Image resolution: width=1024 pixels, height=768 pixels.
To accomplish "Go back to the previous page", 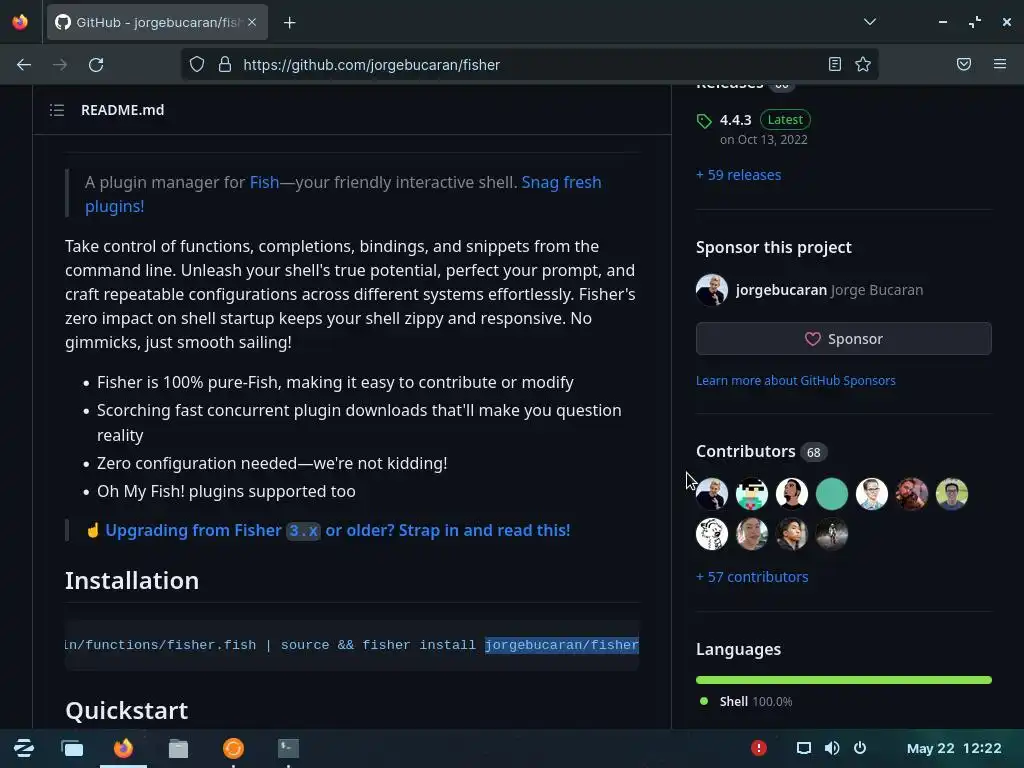I will pyautogui.click(x=24, y=65).
